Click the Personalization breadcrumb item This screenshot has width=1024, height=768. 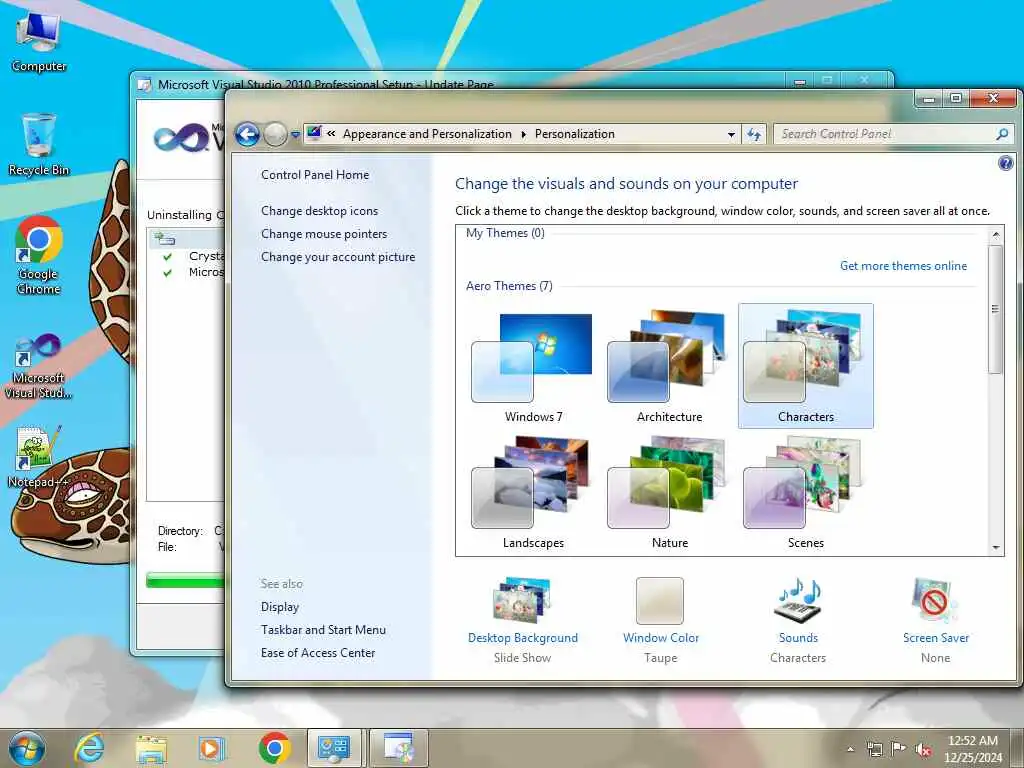click(575, 134)
